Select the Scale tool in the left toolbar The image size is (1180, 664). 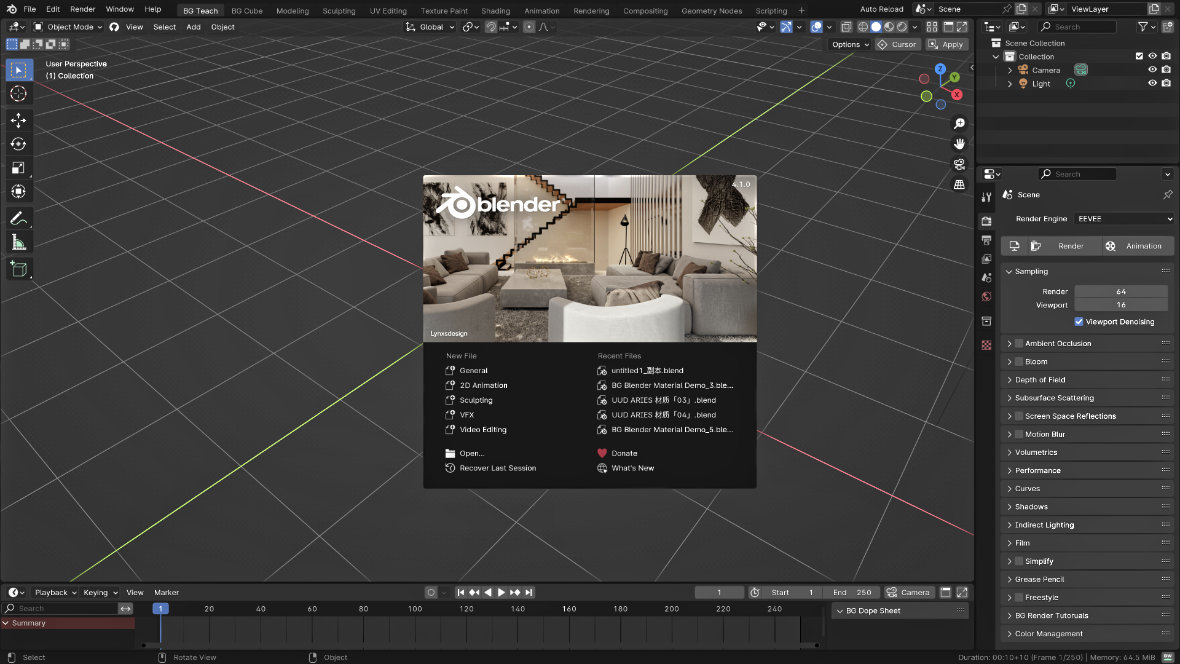[19, 168]
